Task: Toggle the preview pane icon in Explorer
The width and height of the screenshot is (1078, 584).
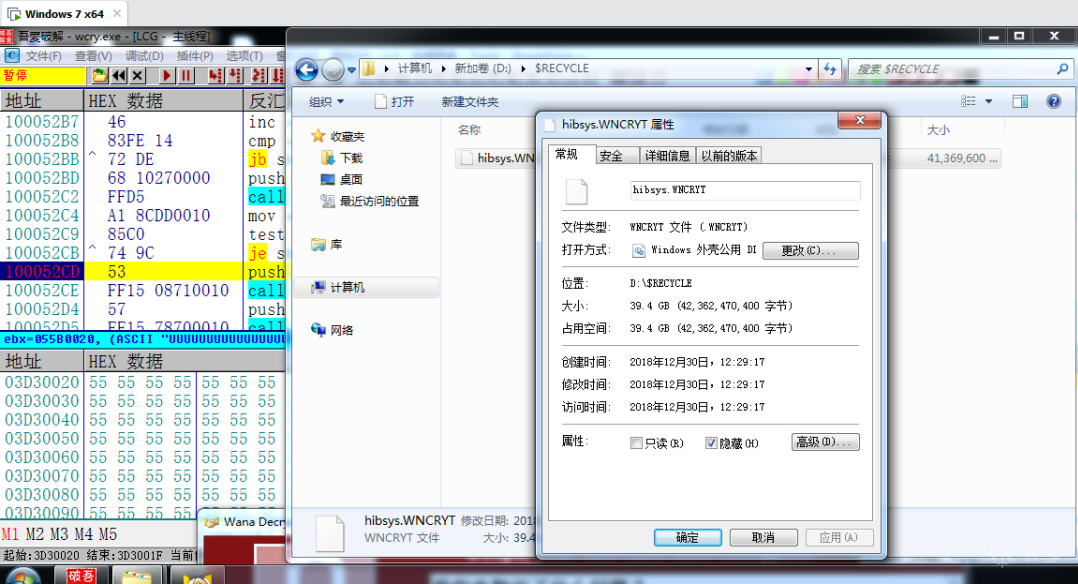Action: pos(1020,102)
